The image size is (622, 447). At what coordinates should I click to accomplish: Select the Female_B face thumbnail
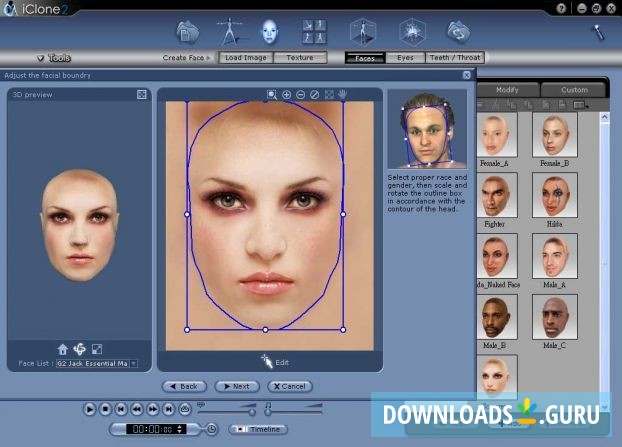pyautogui.click(x=555, y=135)
